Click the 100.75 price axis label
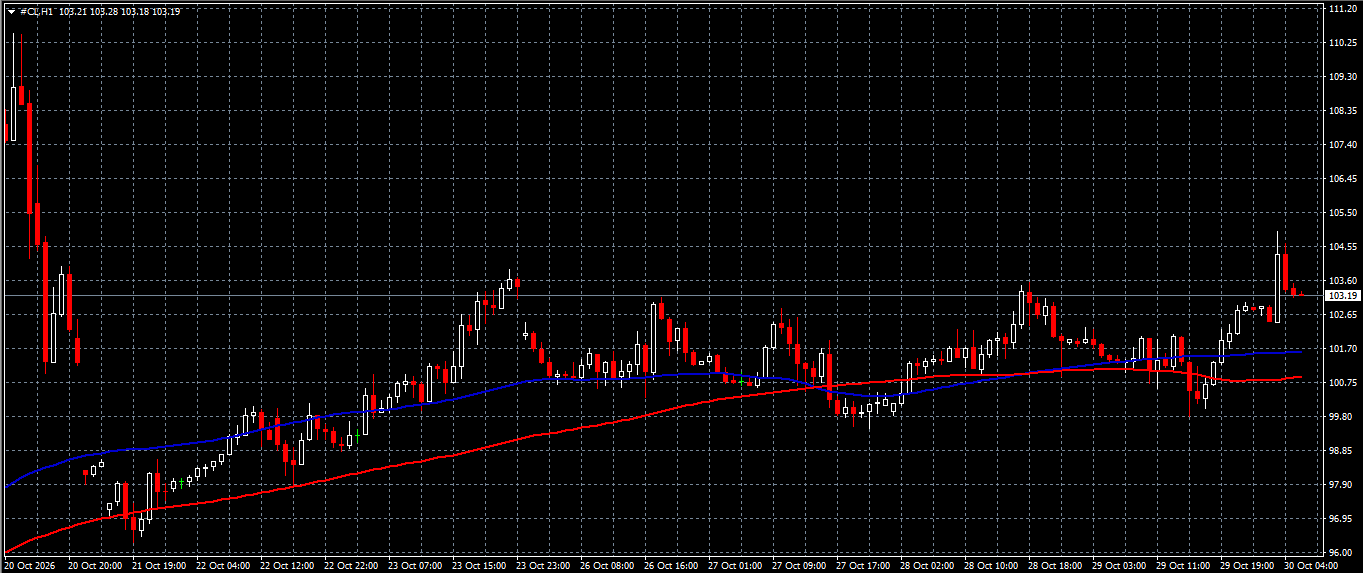This screenshot has height=573, width=1363. pos(1341,382)
